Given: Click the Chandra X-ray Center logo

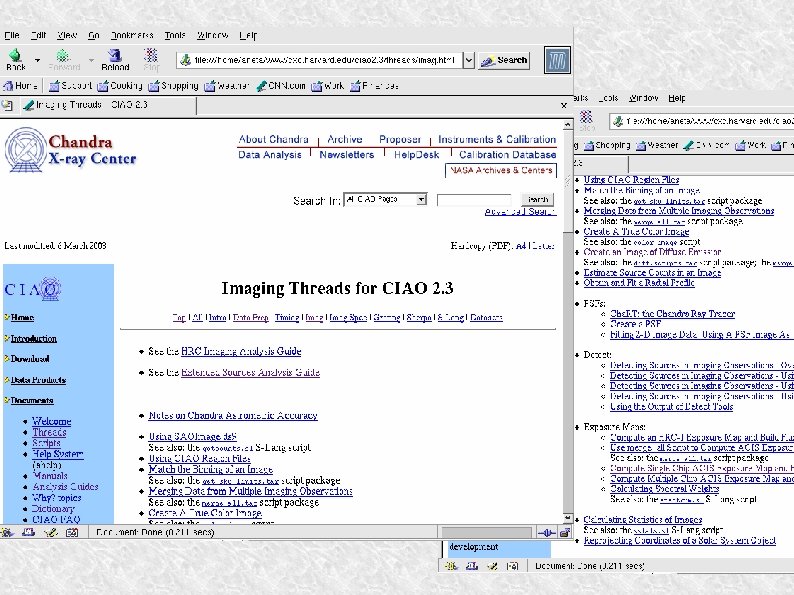Looking at the screenshot, I should pyautogui.click(x=71, y=150).
